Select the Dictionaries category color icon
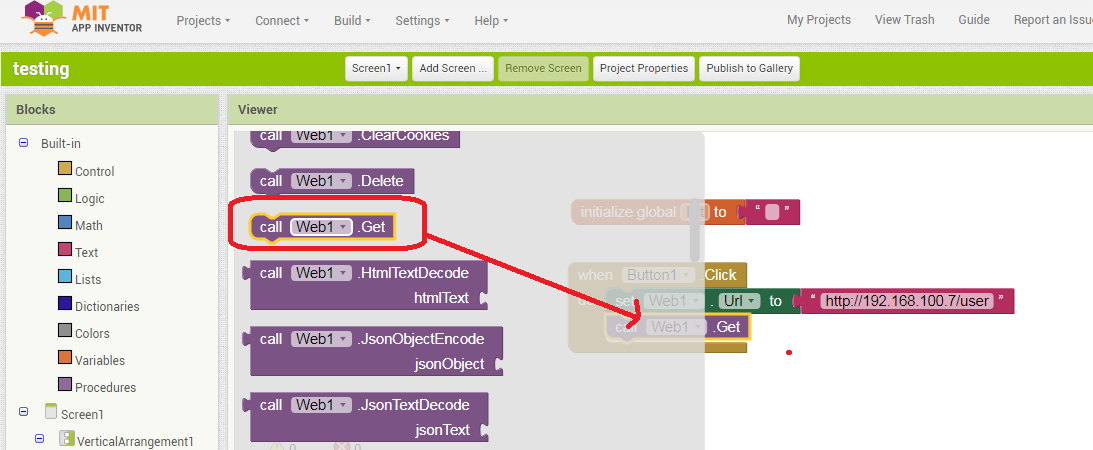The image size is (1093, 450). point(65,304)
